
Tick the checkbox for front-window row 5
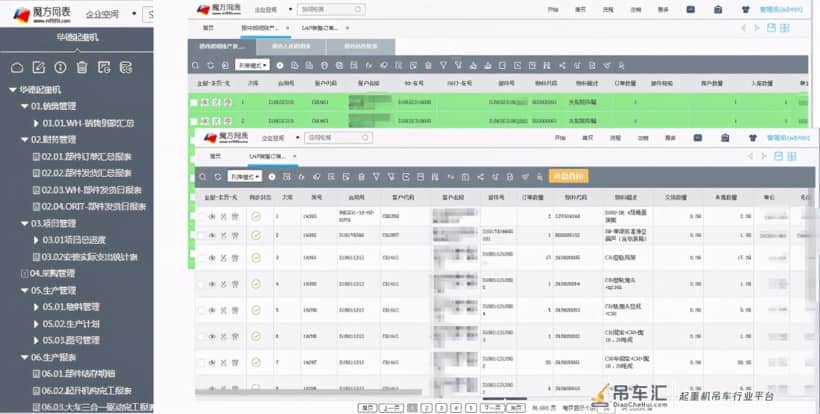(201, 310)
